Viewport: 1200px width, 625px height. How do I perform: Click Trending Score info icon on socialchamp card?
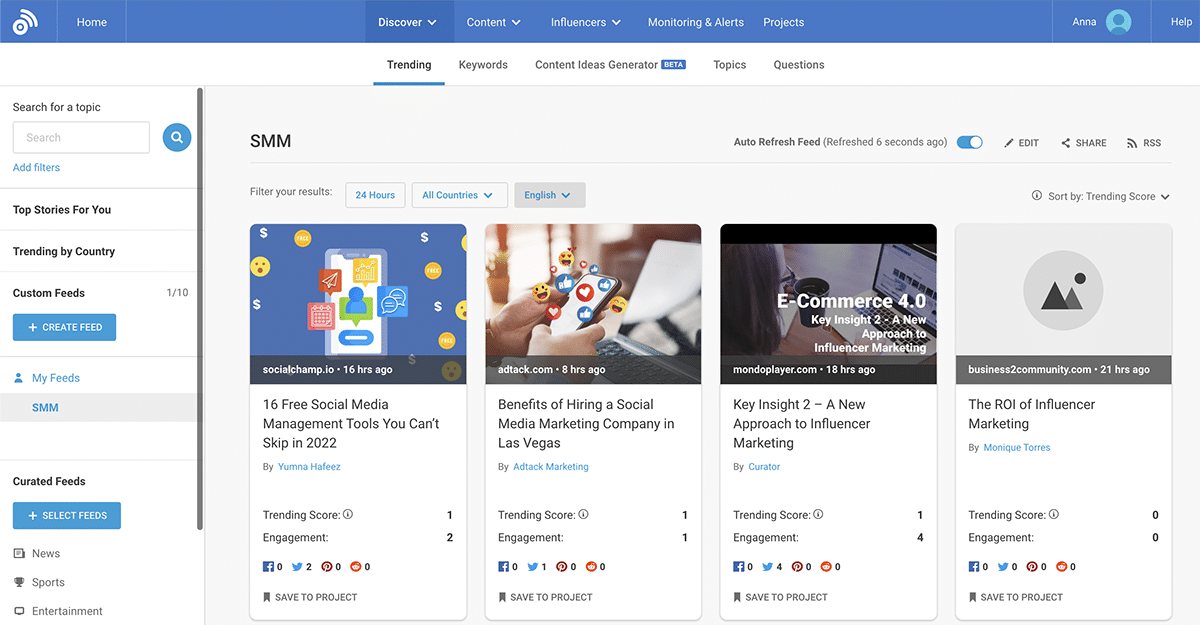(348, 514)
